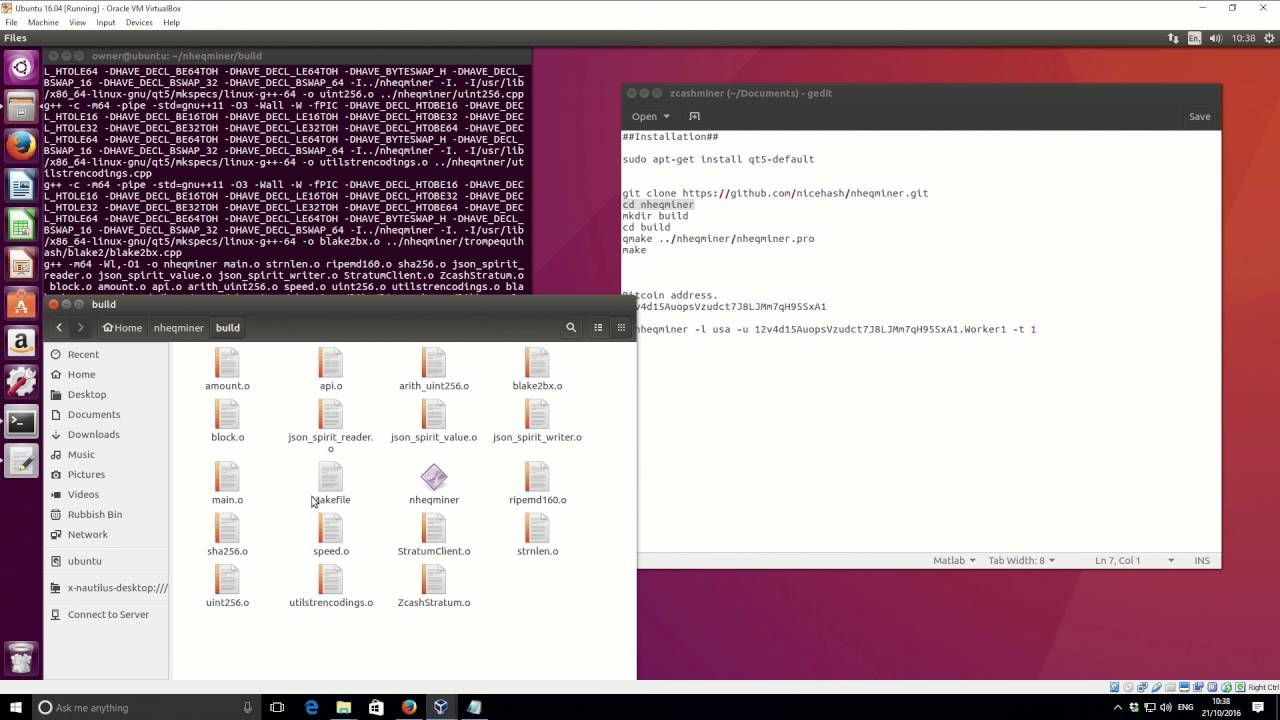Open Files manager launcher icon
Viewport: 1280px width, 720px height.
click(x=21, y=107)
